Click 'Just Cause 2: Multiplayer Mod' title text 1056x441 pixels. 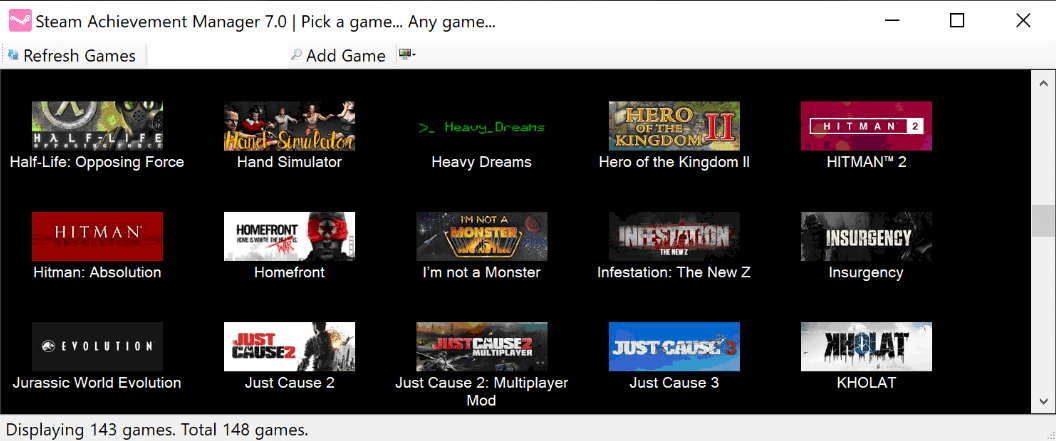(482, 392)
